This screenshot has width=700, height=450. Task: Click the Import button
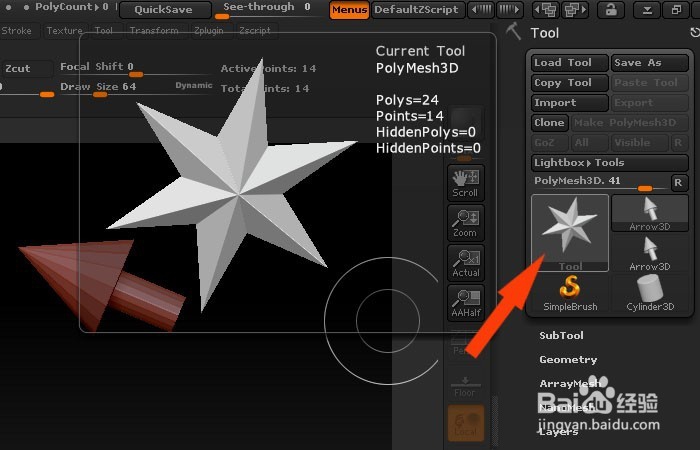coord(570,103)
